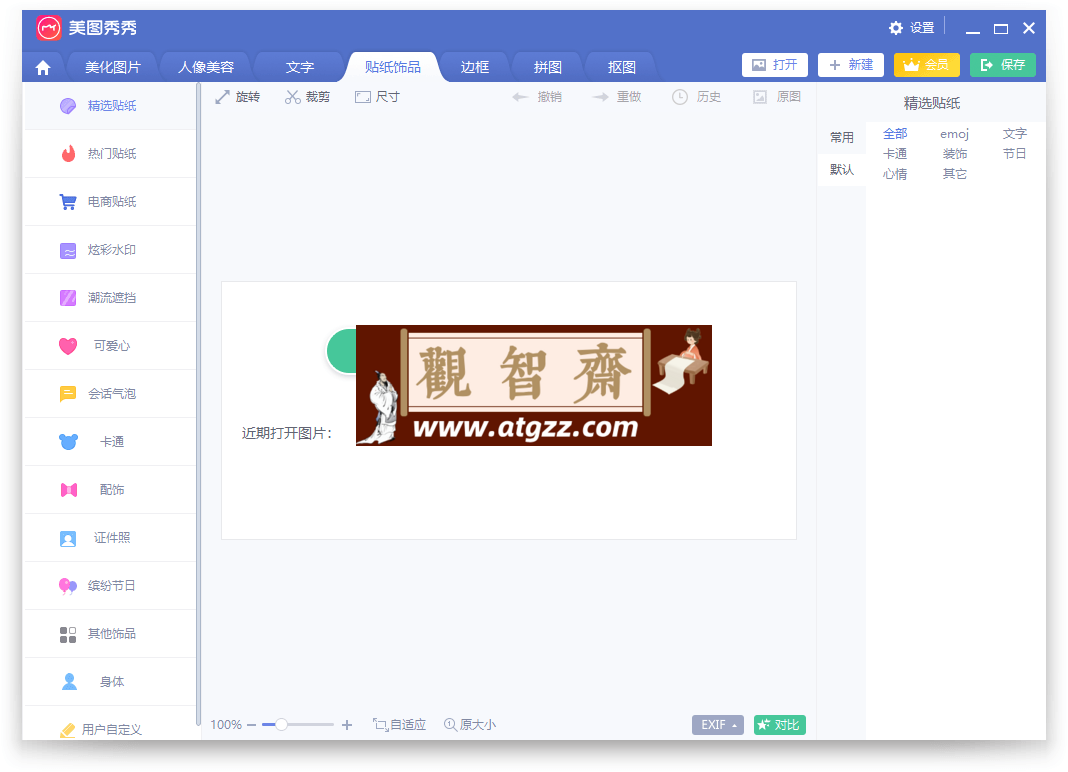Viewport: 1068px width, 772px height.
Task: Filter stickers by emoj
Action: (x=954, y=134)
